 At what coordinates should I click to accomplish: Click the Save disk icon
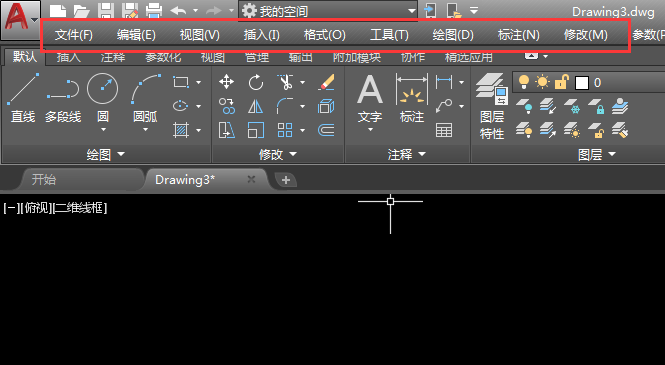[106, 11]
